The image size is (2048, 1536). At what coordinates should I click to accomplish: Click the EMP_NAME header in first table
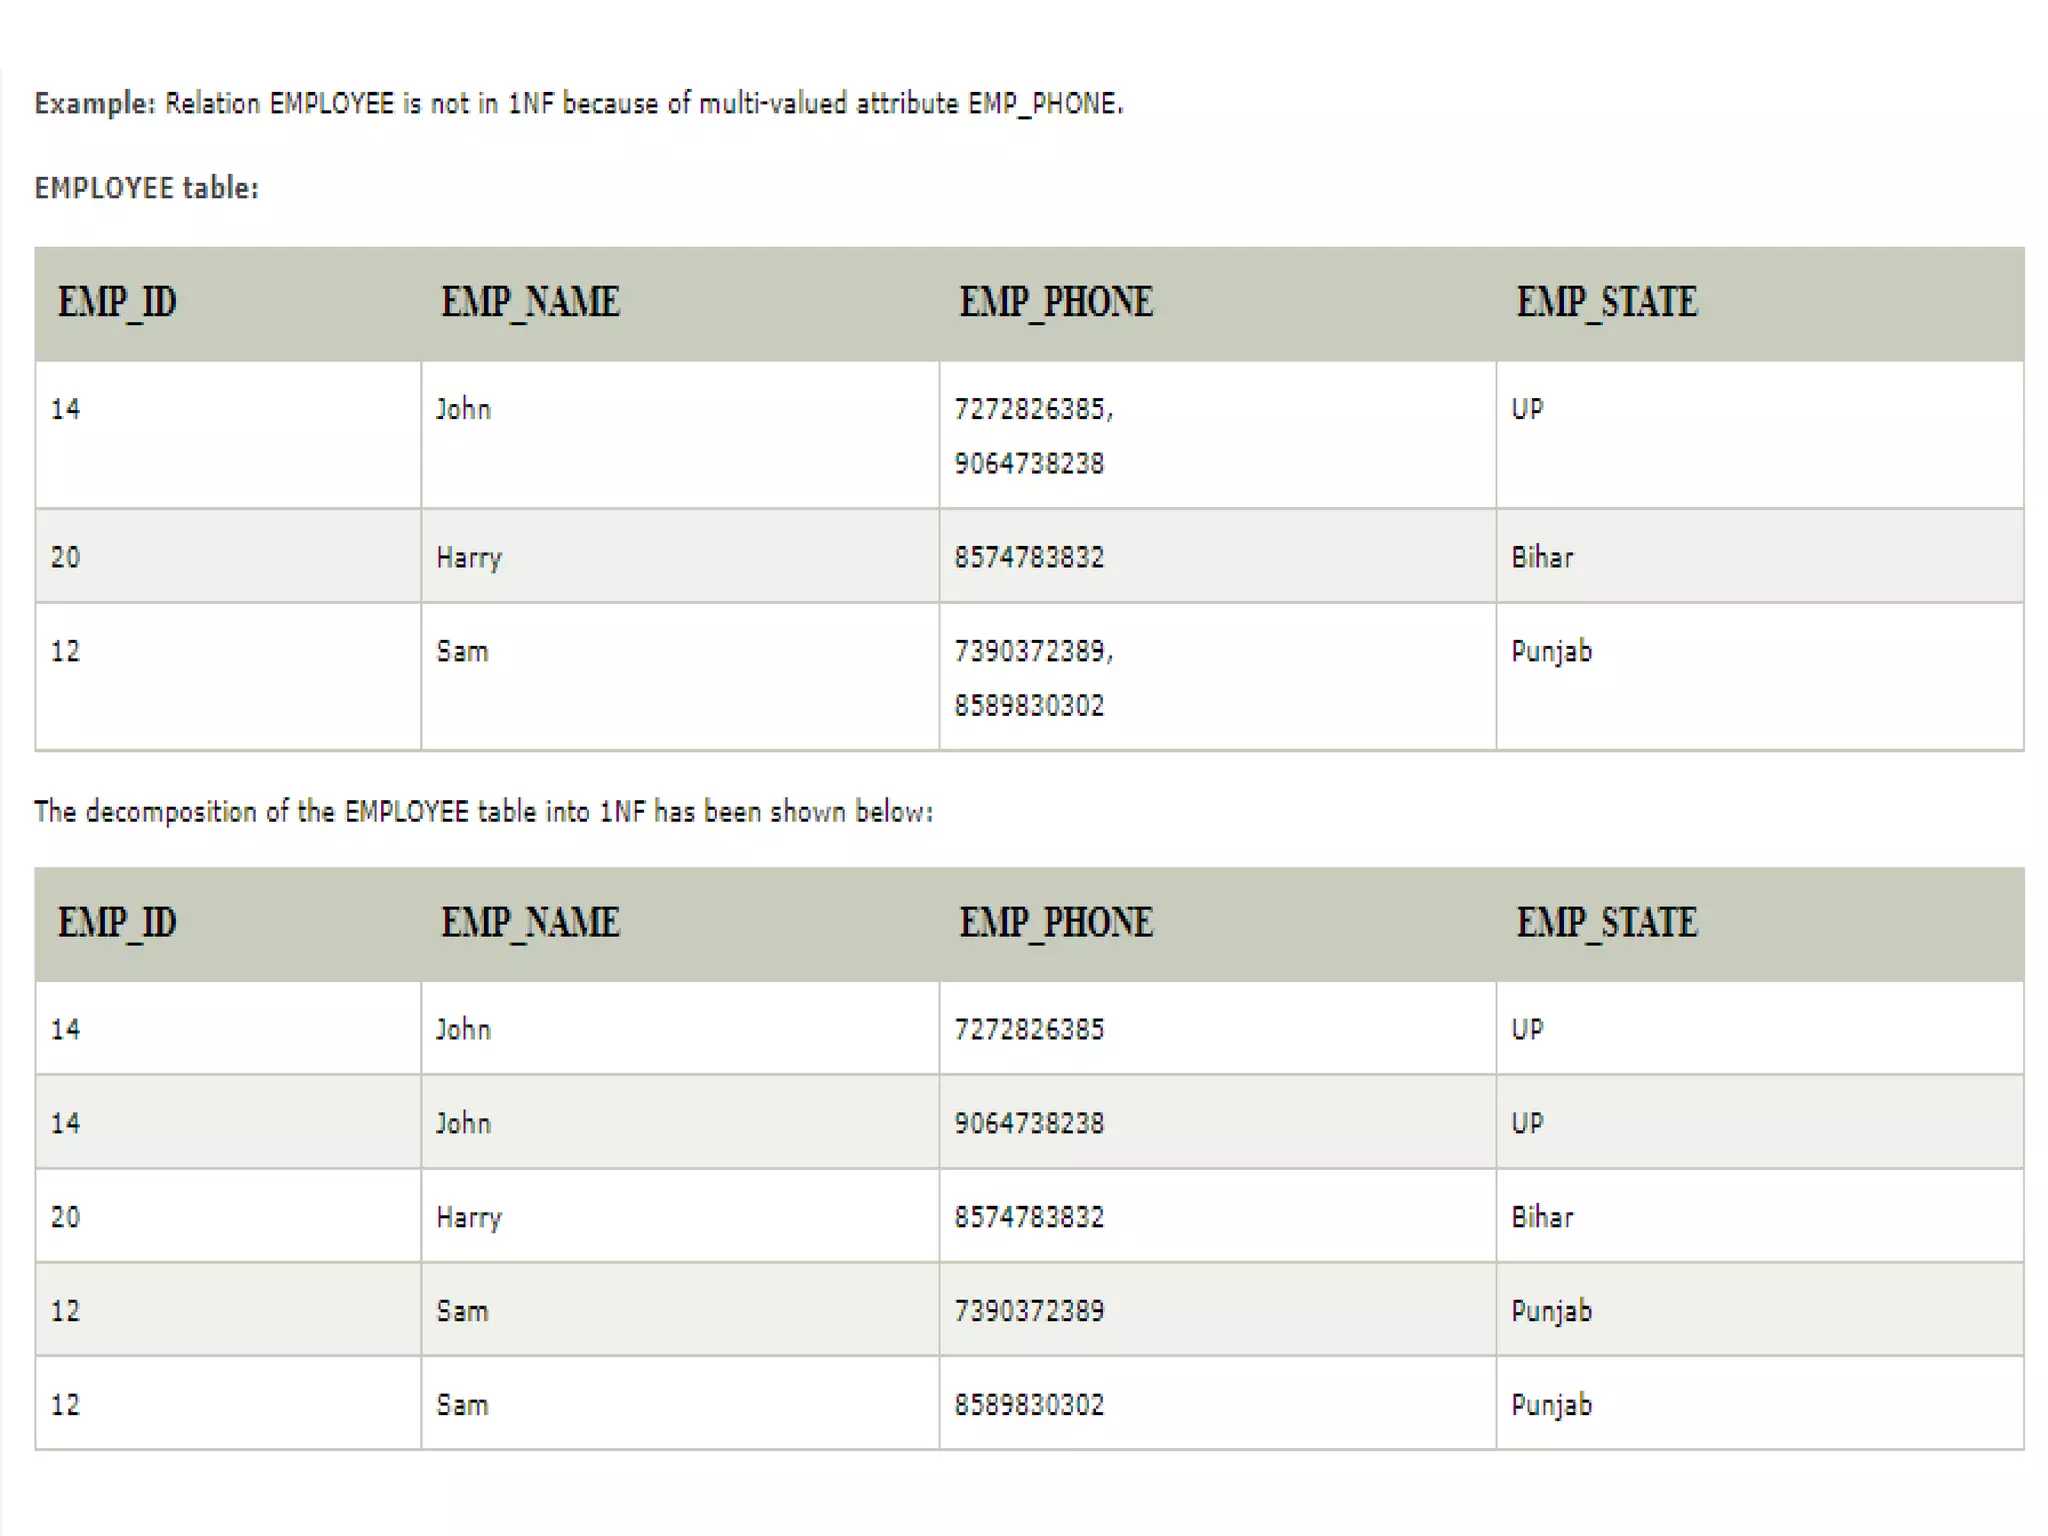(530, 302)
